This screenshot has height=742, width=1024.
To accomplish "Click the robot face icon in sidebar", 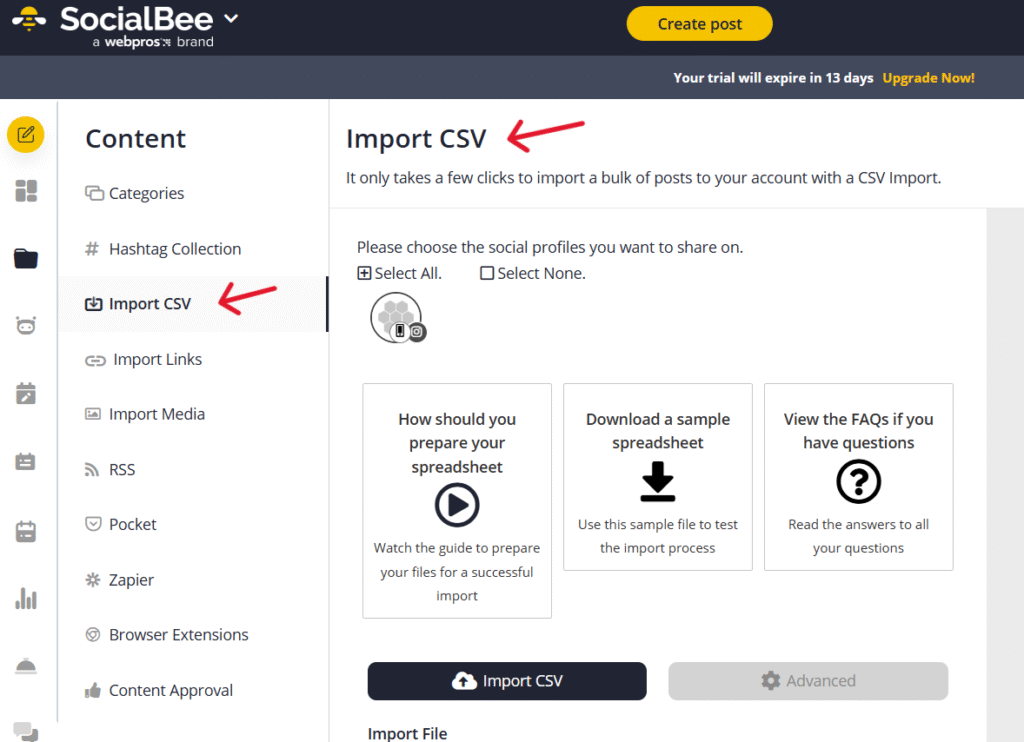I will point(26,326).
